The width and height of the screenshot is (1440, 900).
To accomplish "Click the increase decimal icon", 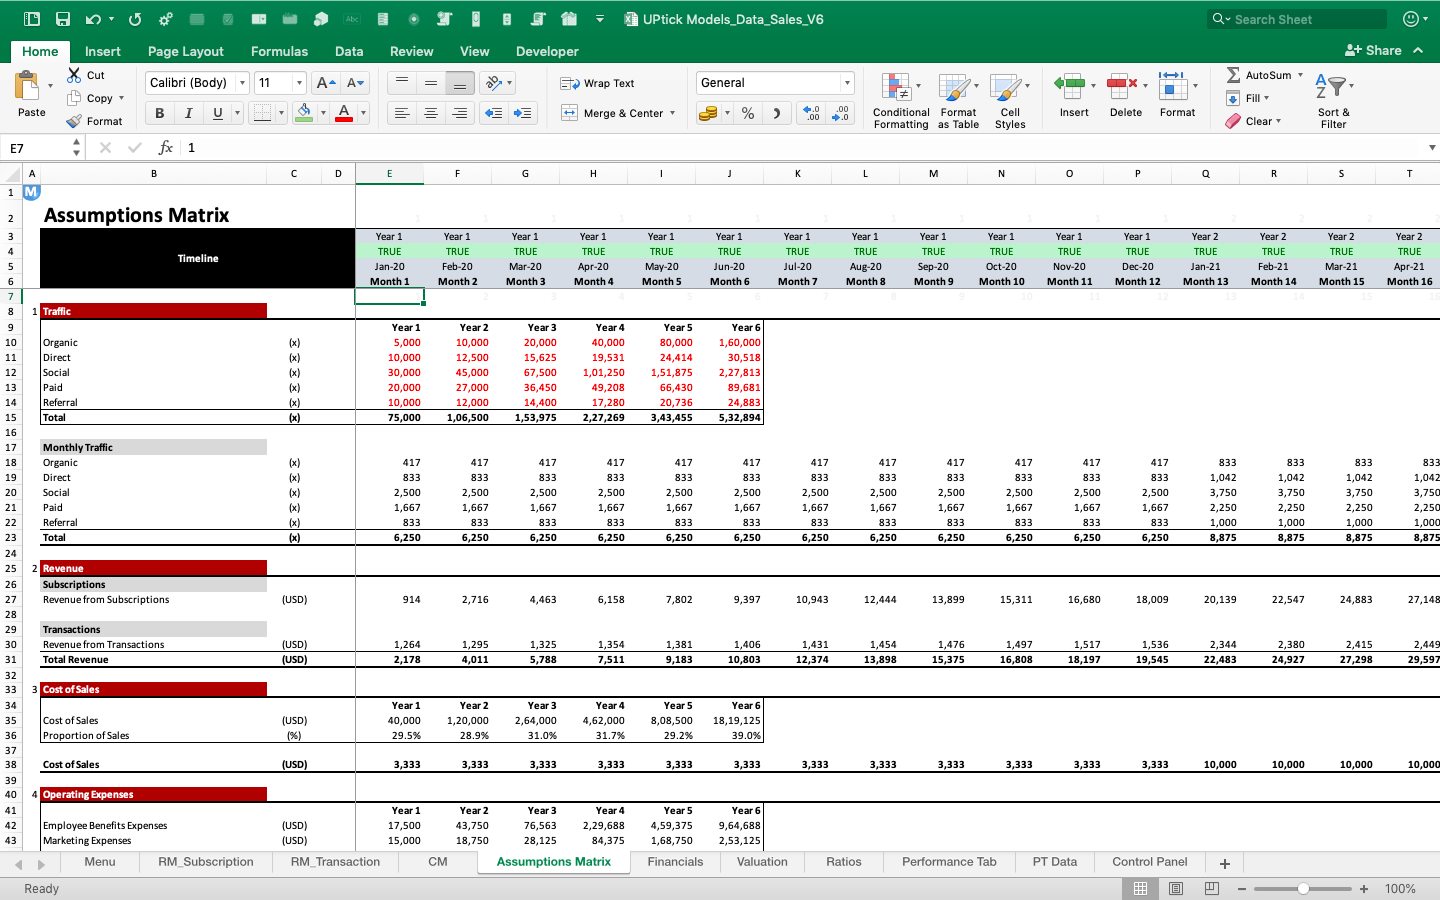I will click(x=811, y=113).
